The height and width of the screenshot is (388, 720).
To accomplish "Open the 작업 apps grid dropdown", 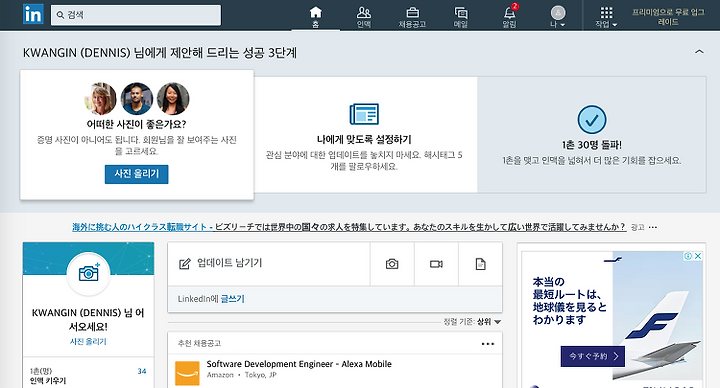I will click(606, 16).
